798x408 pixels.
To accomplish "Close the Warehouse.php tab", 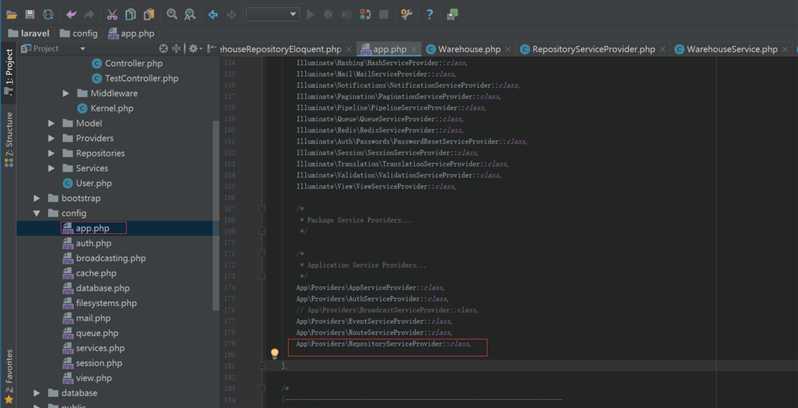I will pos(509,50).
